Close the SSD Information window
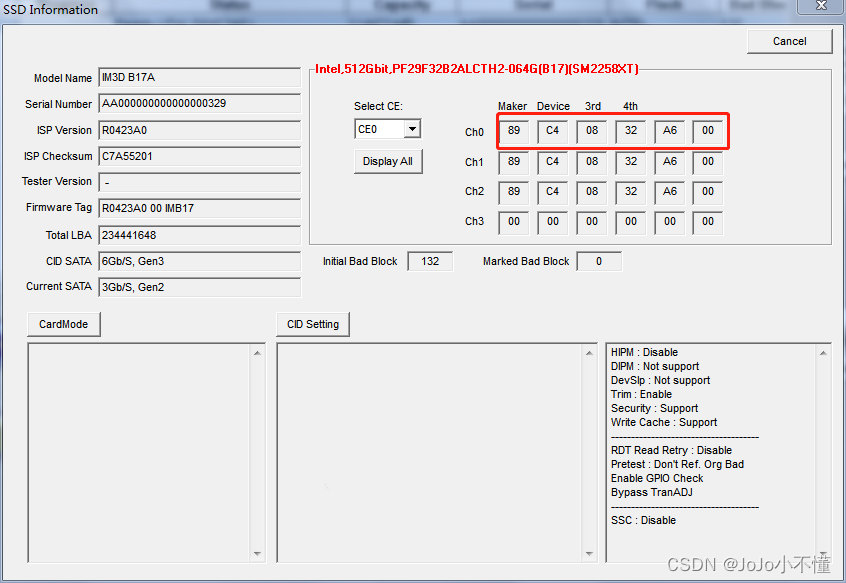The width and height of the screenshot is (846, 583). click(x=821, y=6)
